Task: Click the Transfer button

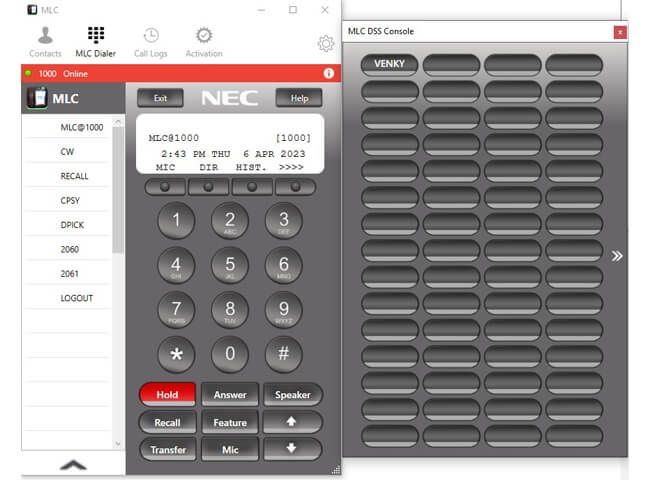Action: 167,449
